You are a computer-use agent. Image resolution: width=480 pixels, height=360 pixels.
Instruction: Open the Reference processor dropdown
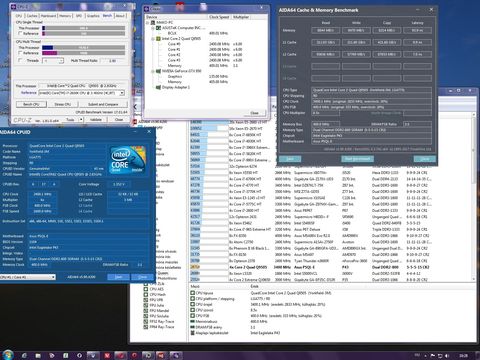pos(122,93)
